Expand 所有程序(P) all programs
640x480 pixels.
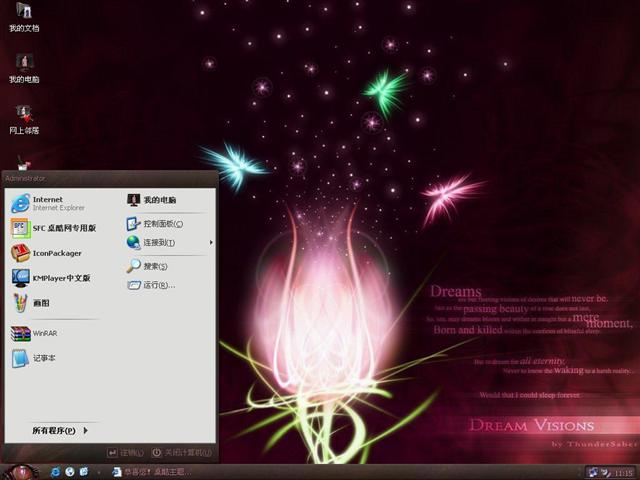(60, 430)
